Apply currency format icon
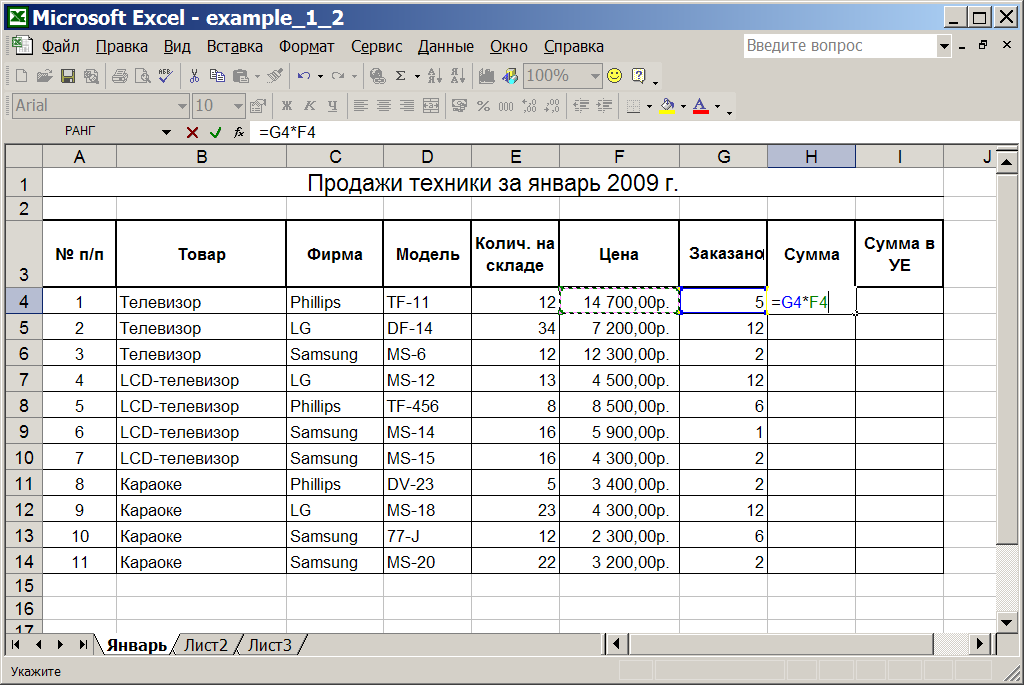 460,106
